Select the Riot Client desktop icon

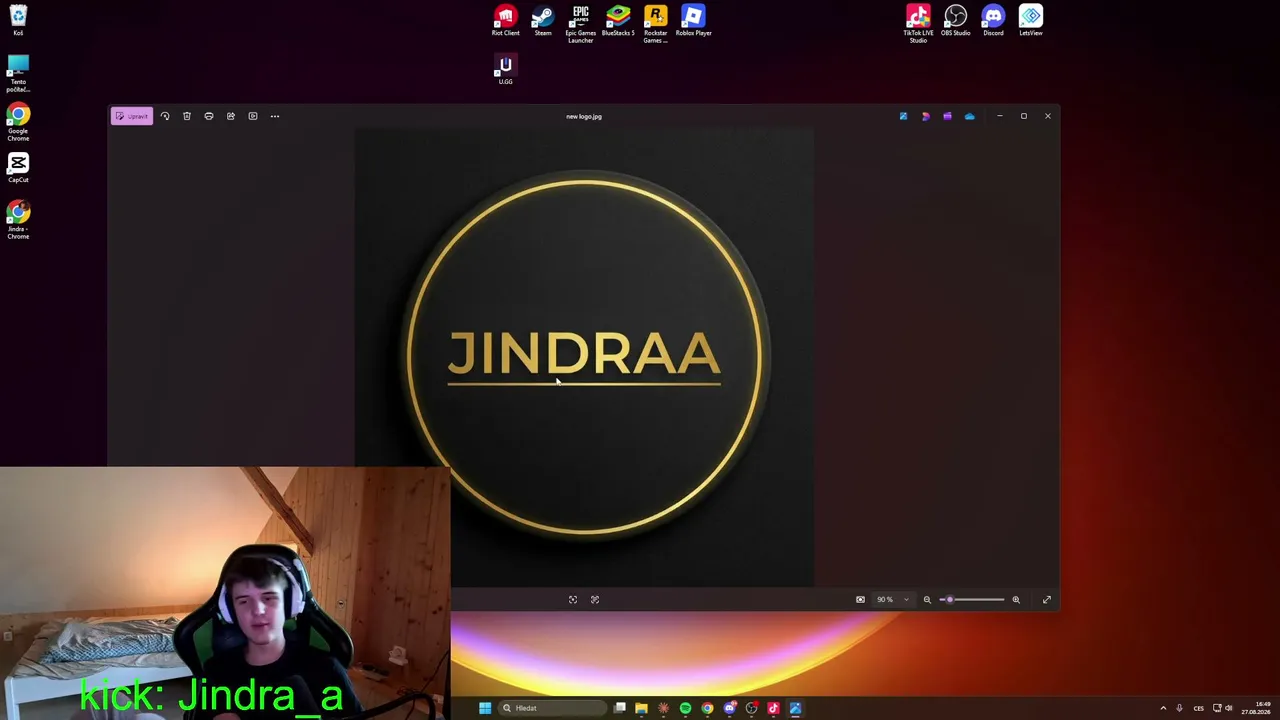coord(505,21)
